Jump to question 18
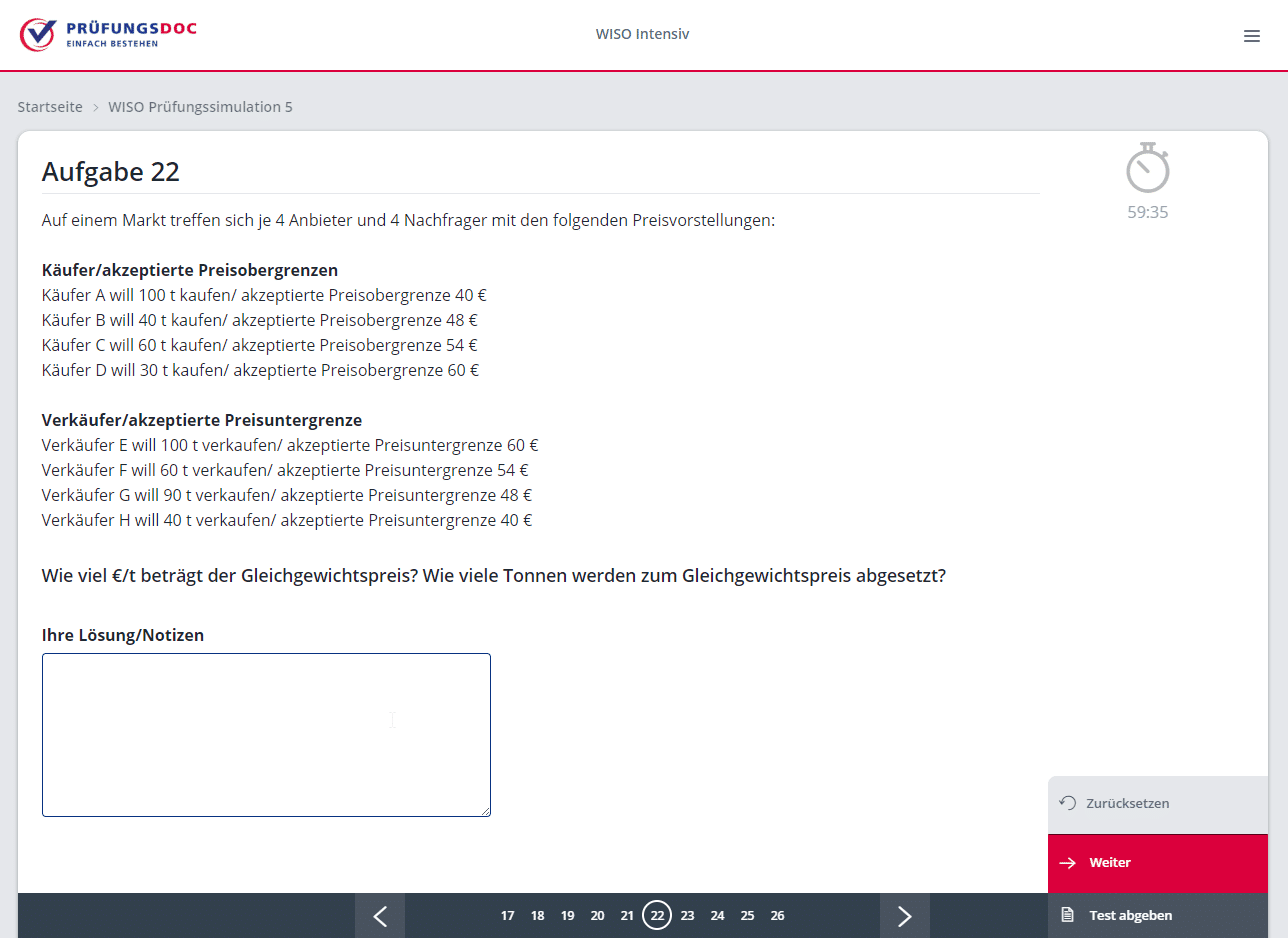This screenshot has width=1288, height=938. click(538, 916)
